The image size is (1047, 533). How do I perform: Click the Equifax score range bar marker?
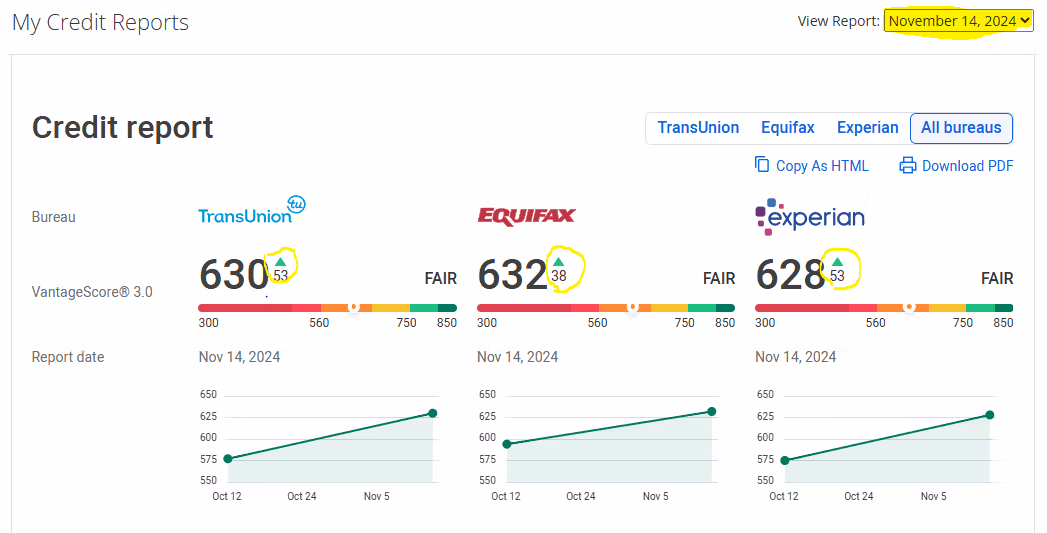pos(632,308)
